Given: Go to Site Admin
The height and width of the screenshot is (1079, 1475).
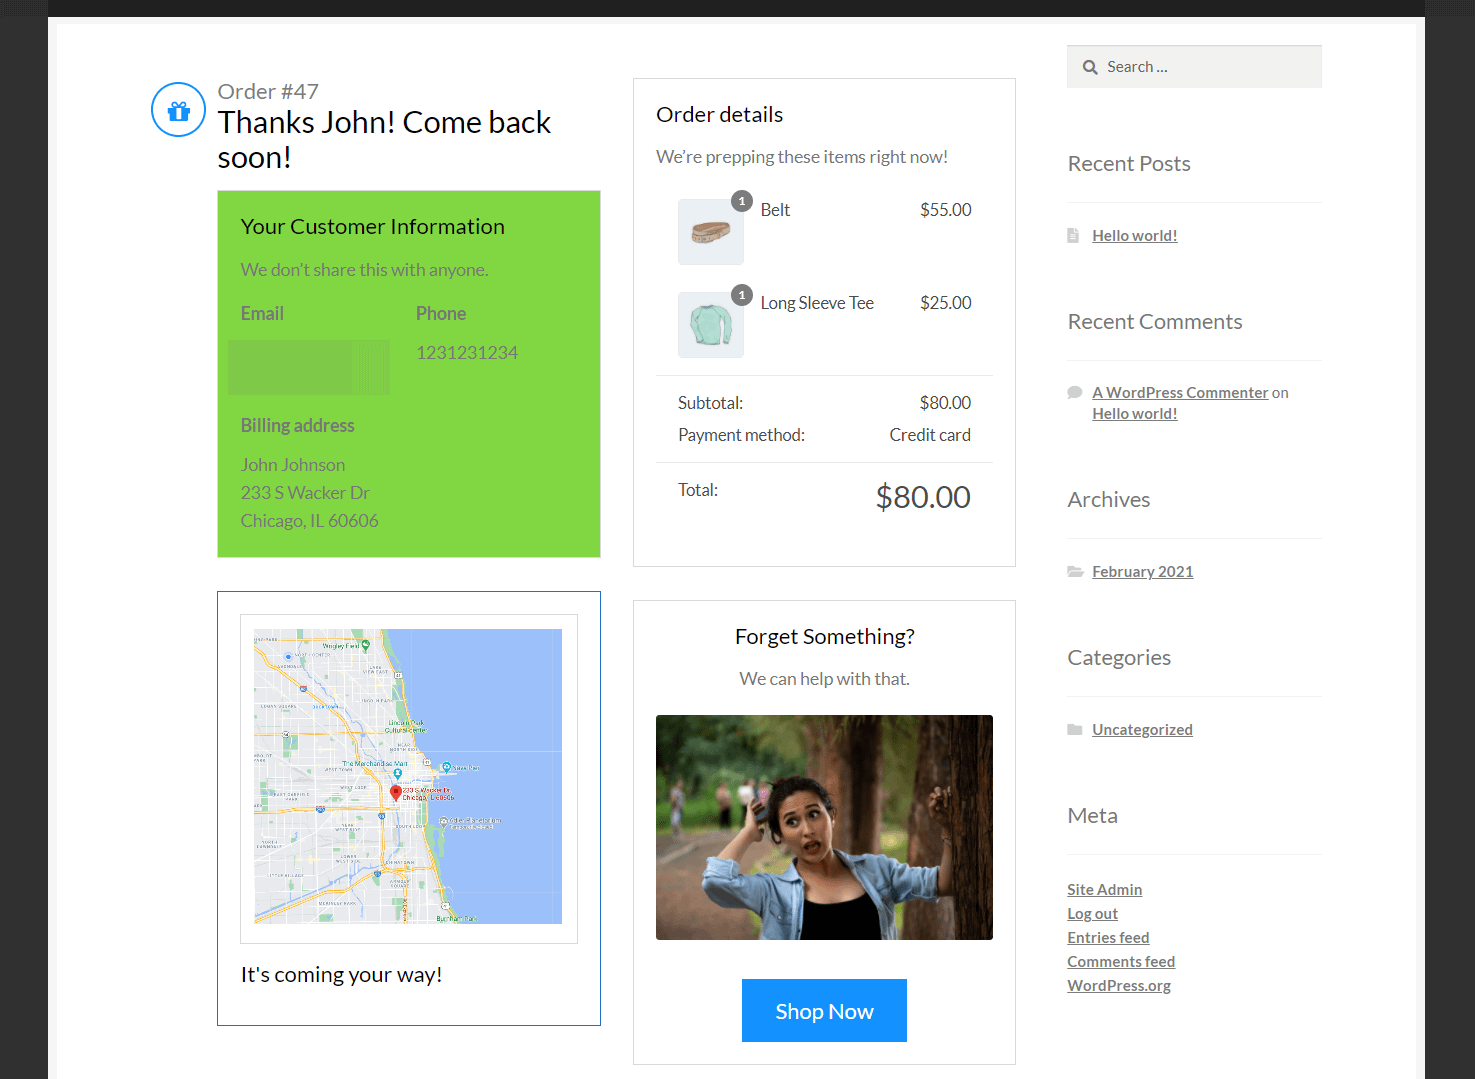Looking at the screenshot, I should pyautogui.click(x=1104, y=890).
